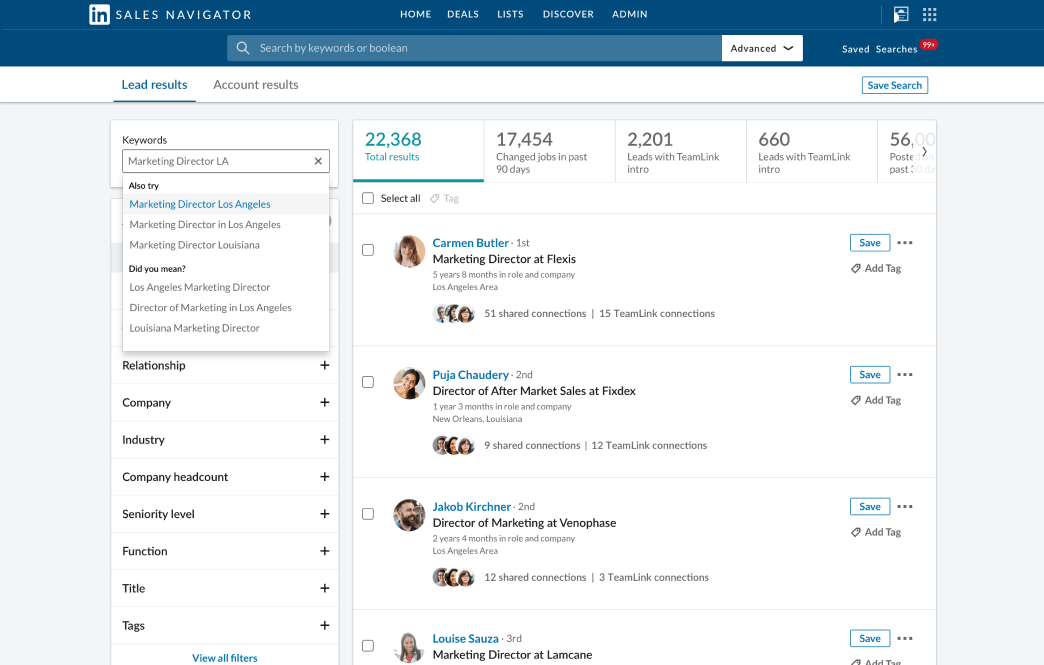Click the Save Search button
1044x665 pixels.
point(894,85)
